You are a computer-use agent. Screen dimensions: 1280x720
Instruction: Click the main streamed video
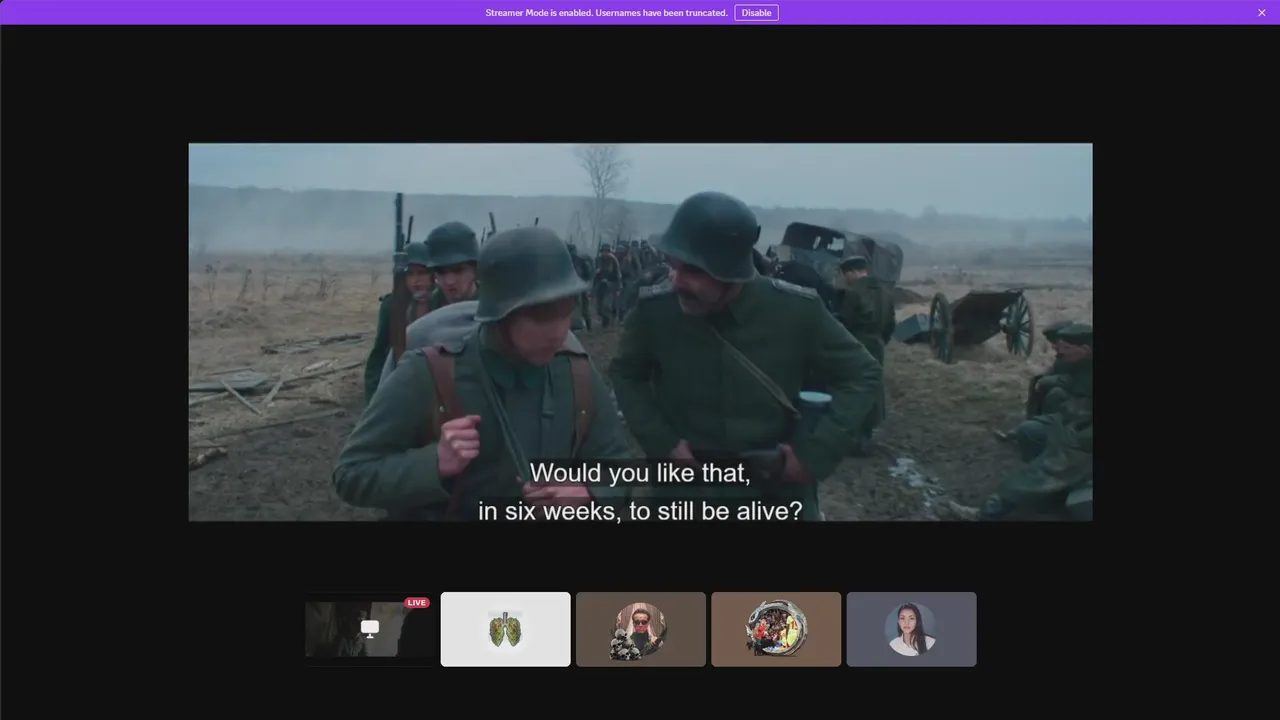[640, 332]
